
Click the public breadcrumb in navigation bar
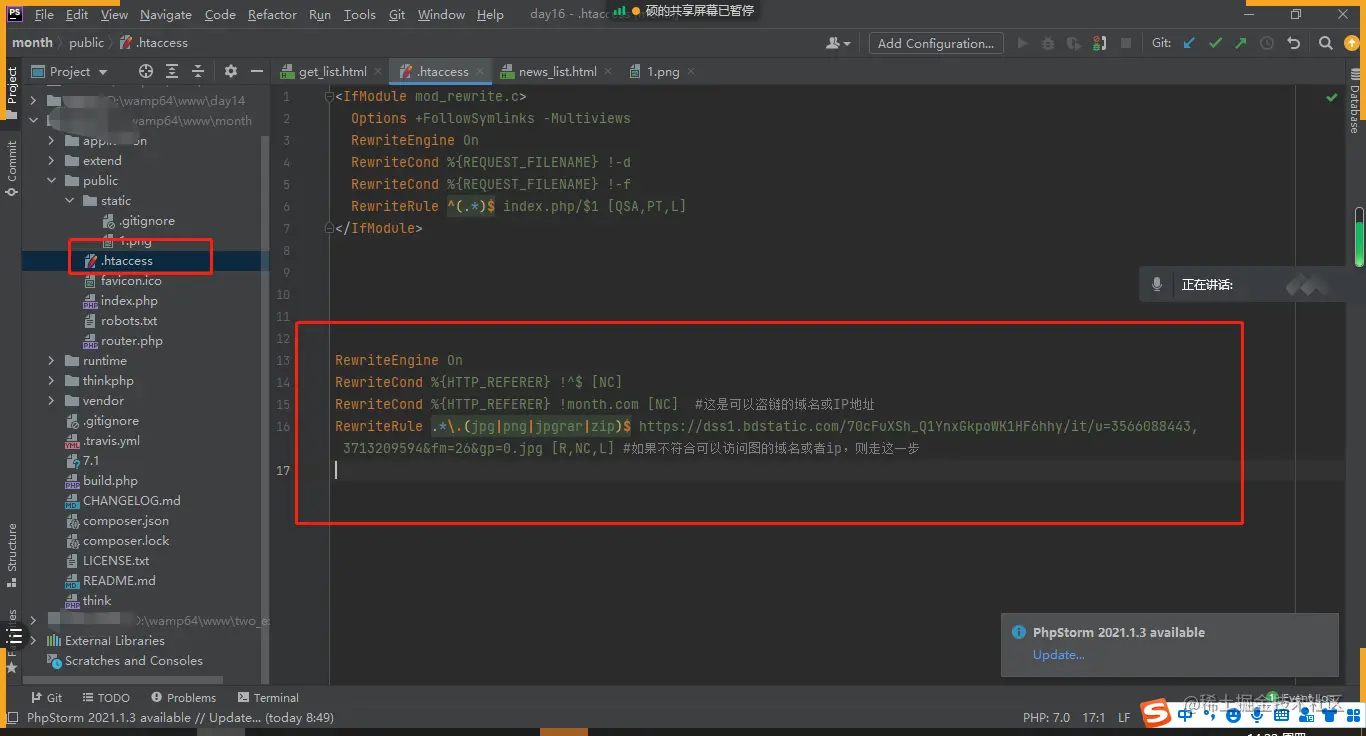click(x=86, y=43)
